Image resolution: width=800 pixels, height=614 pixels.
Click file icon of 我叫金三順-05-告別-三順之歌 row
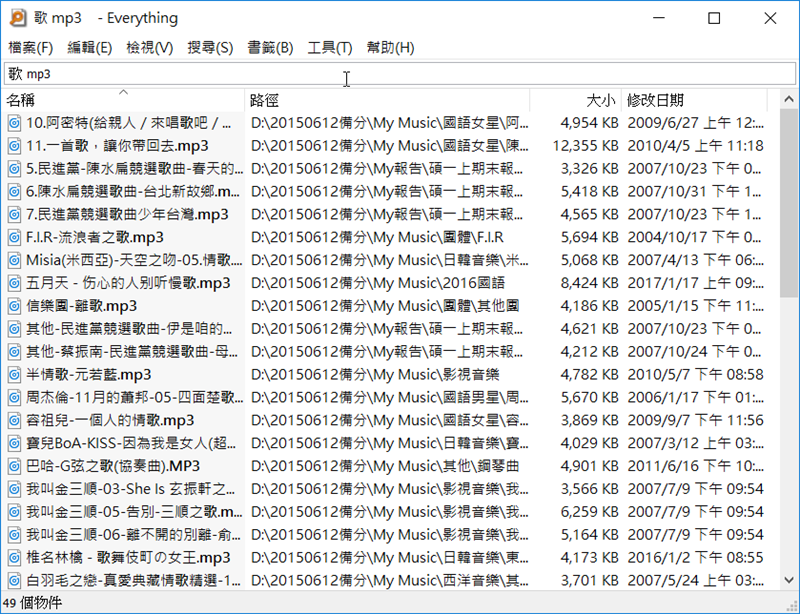(15, 511)
